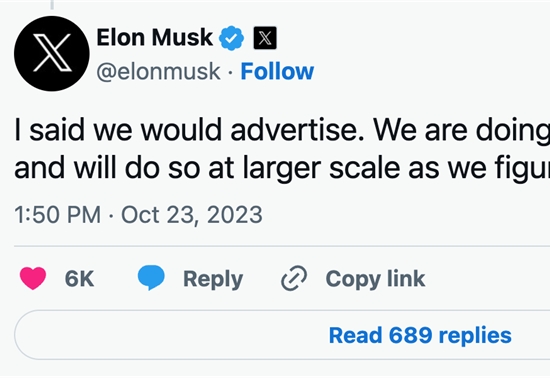Click the 1:50 PM time stamp
The image size is (550, 378).
point(58,215)
